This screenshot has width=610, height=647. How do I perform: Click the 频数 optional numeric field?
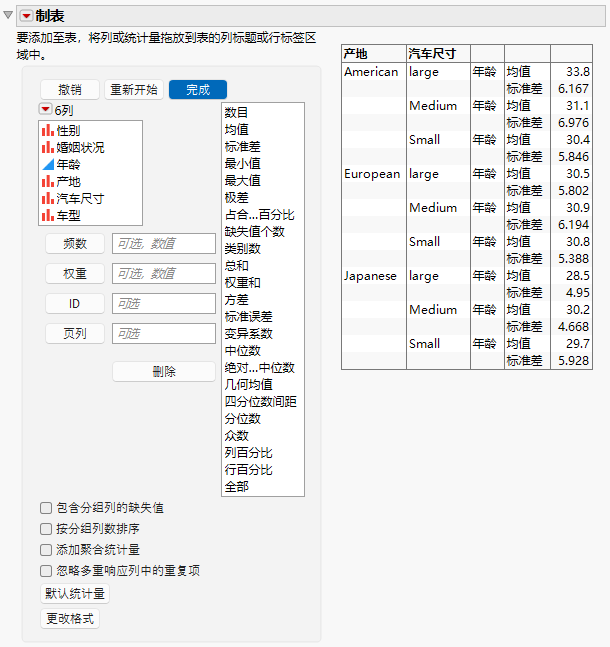tap(164, 243)
